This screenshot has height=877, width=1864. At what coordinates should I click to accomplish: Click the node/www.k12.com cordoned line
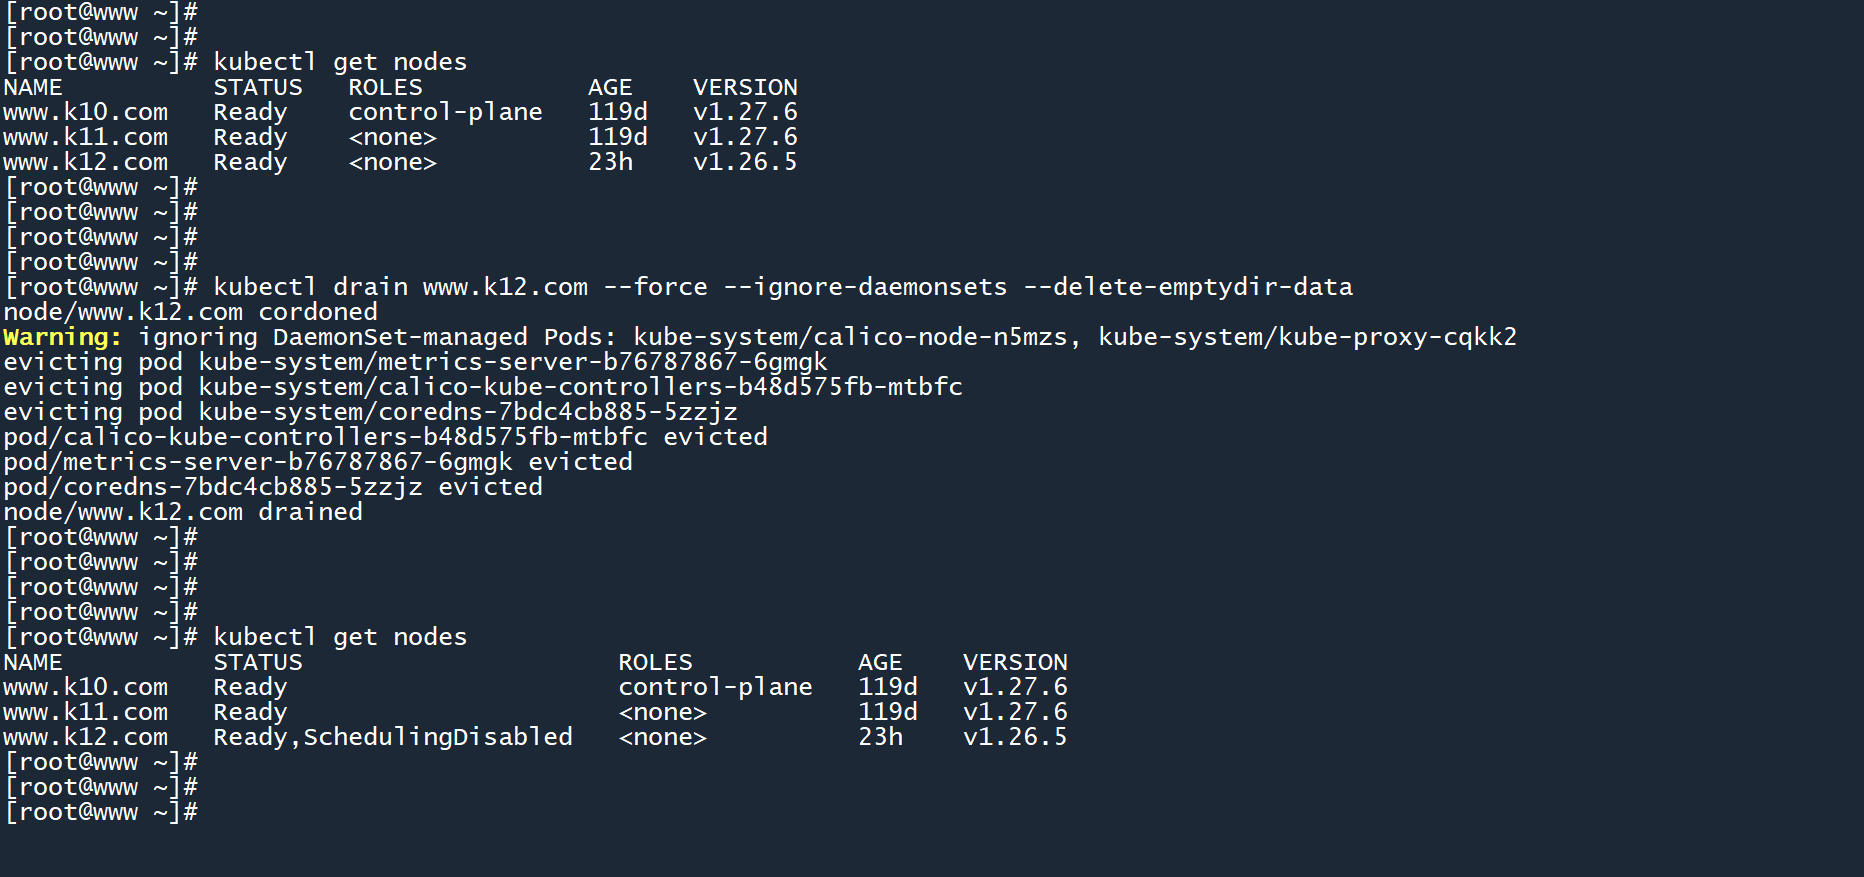(190, 312)
